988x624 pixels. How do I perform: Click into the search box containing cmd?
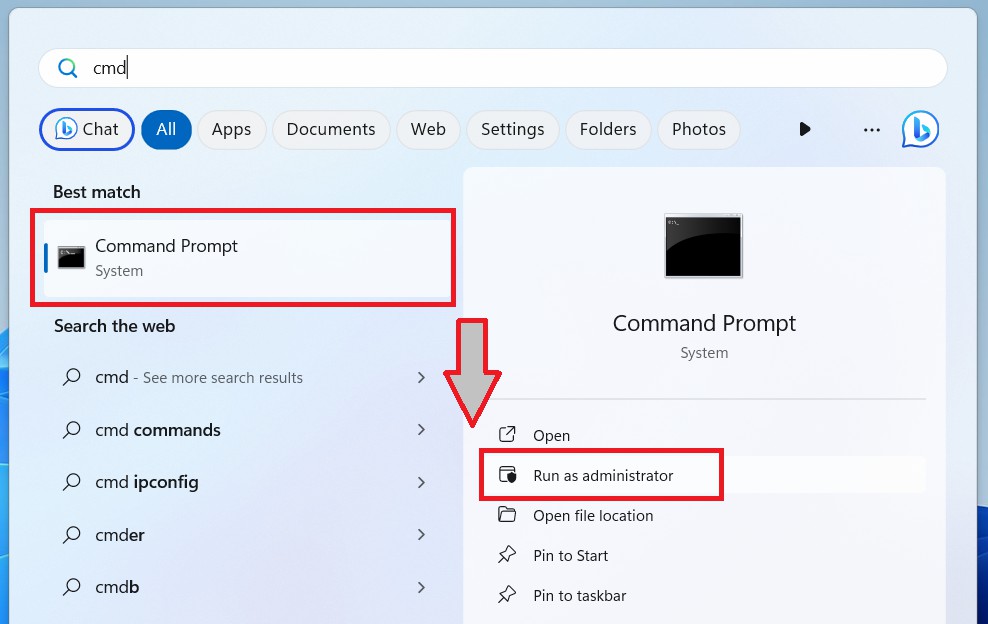[x=493, y=68]
